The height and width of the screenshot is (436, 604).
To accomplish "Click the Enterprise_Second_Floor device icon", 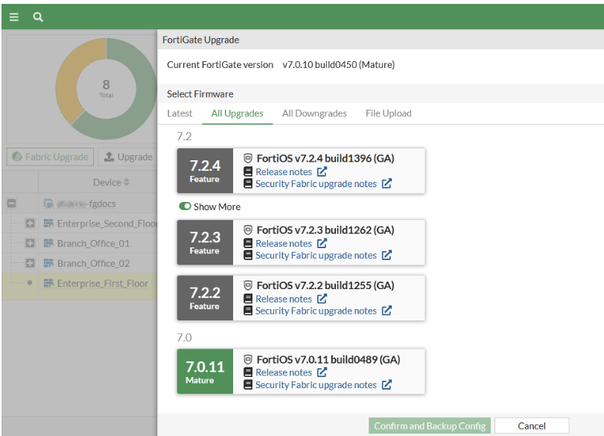I will point(49,223).
